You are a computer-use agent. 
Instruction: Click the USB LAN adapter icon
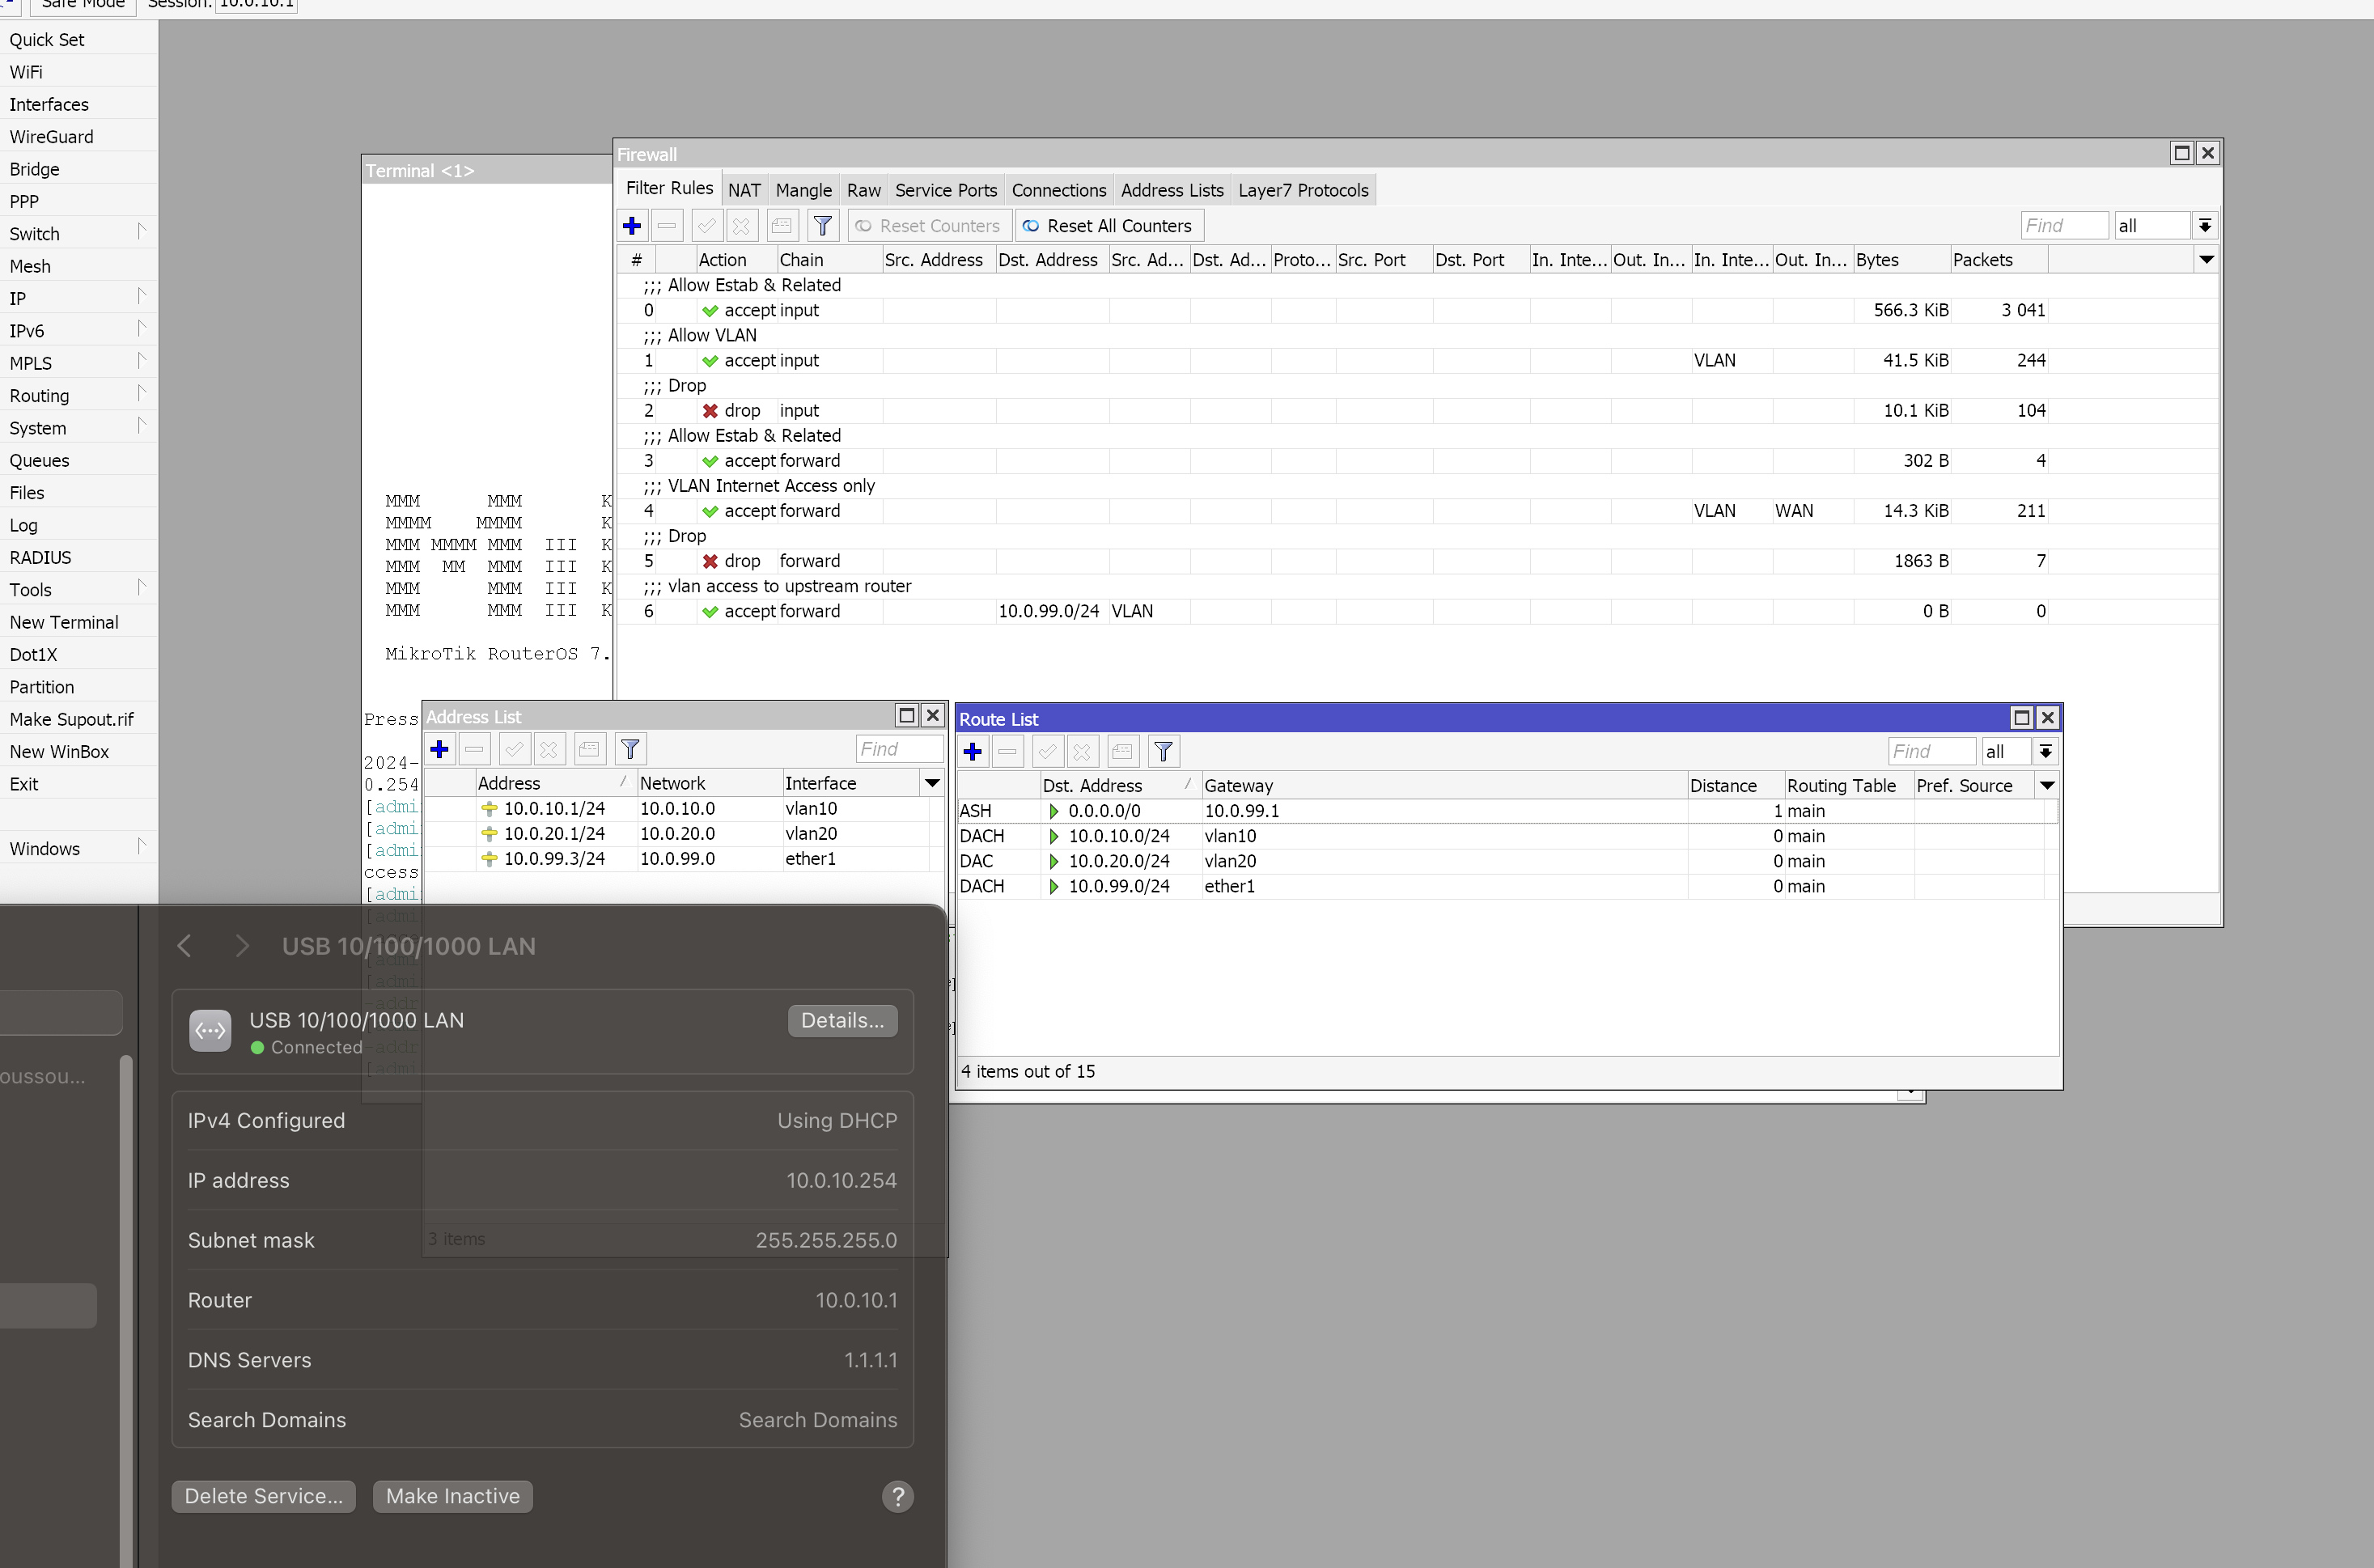[x=210, y=1031]
